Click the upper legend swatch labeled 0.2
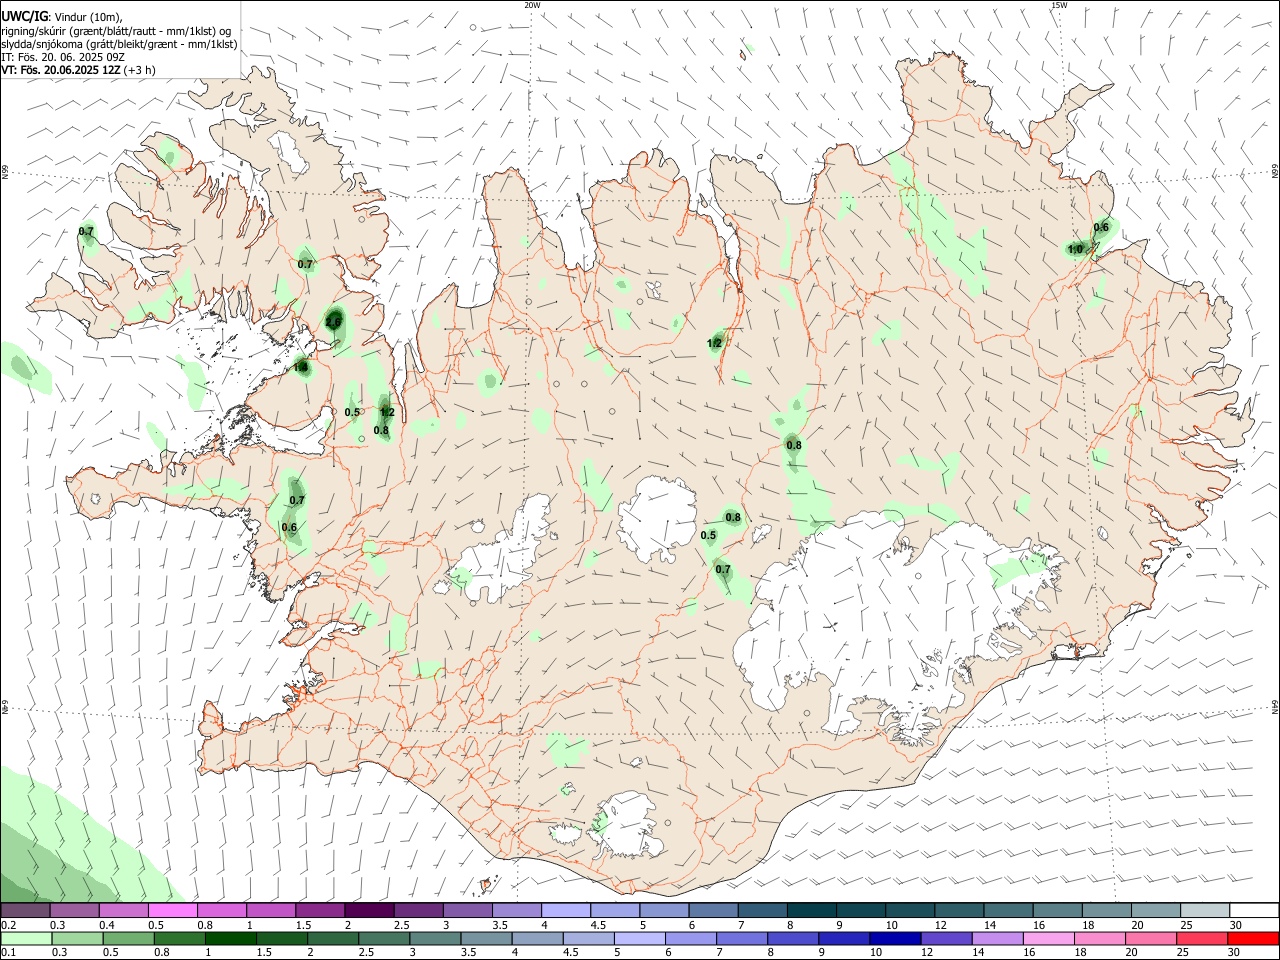The image size is (1280, 960). [25, 910]
